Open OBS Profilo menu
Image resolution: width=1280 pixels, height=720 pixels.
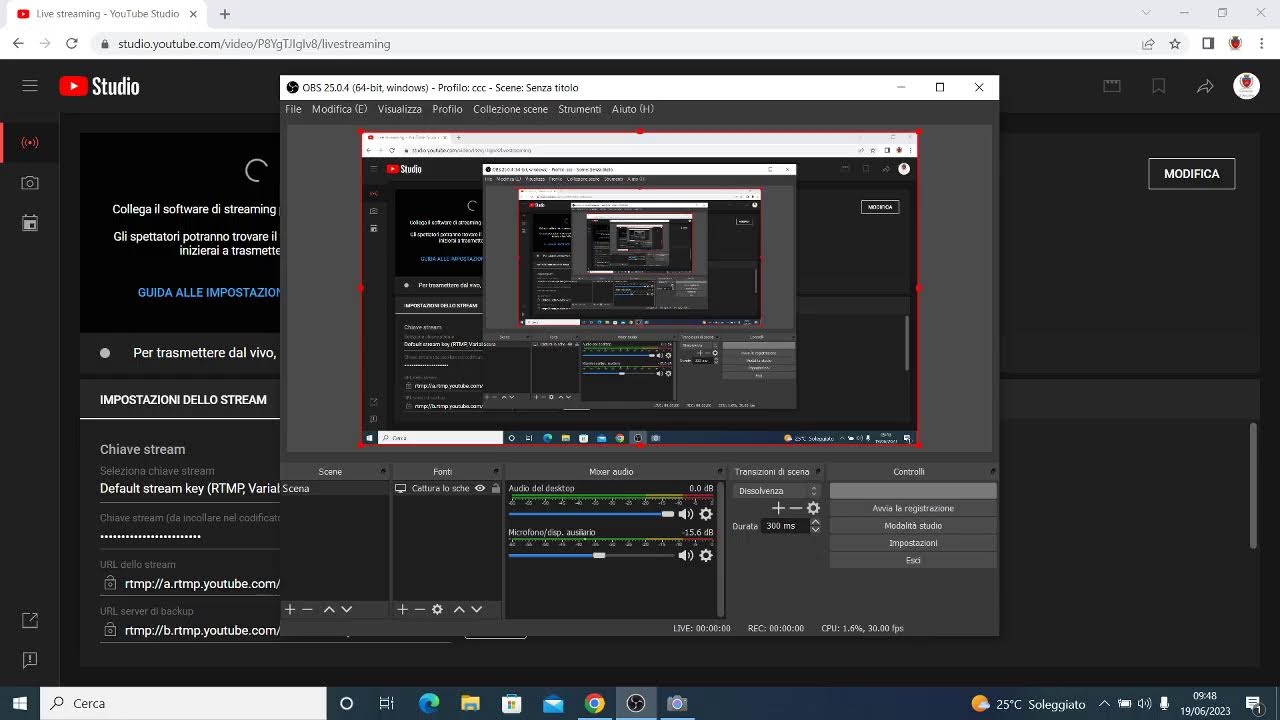447,109
